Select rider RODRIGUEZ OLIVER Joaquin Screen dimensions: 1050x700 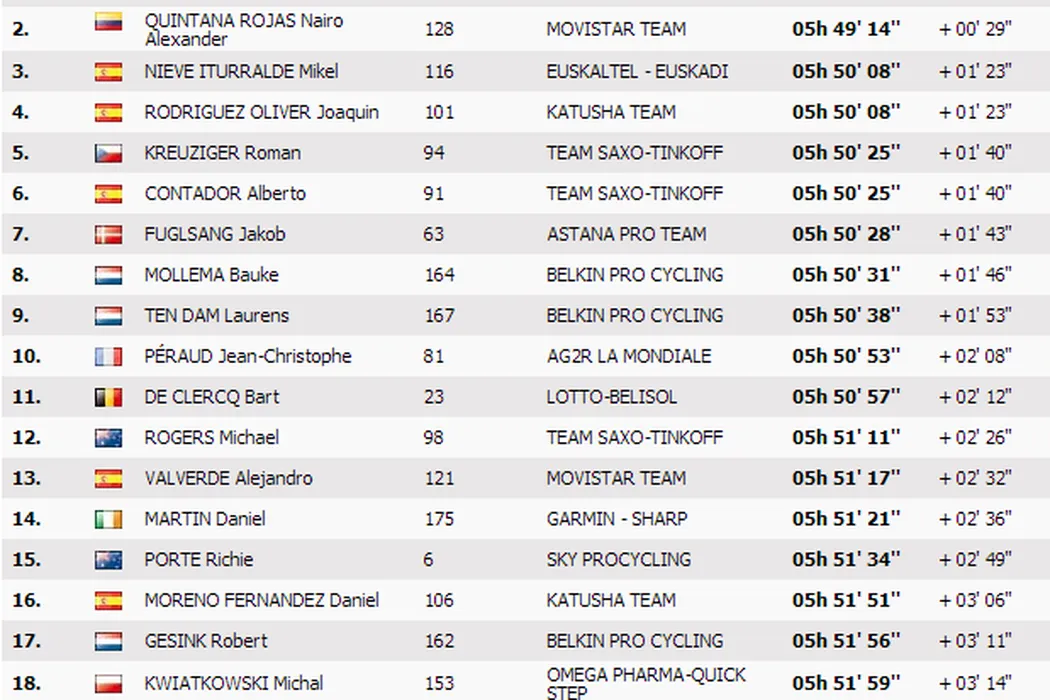coord(261,112)
